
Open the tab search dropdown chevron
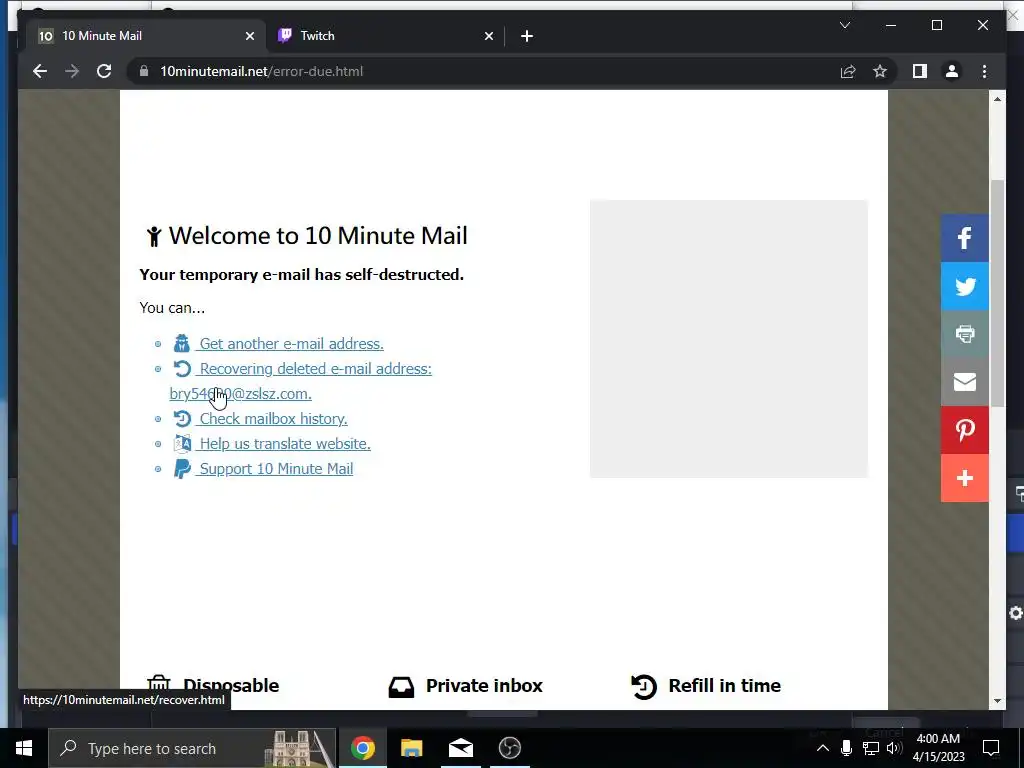[x=844, y=25]
